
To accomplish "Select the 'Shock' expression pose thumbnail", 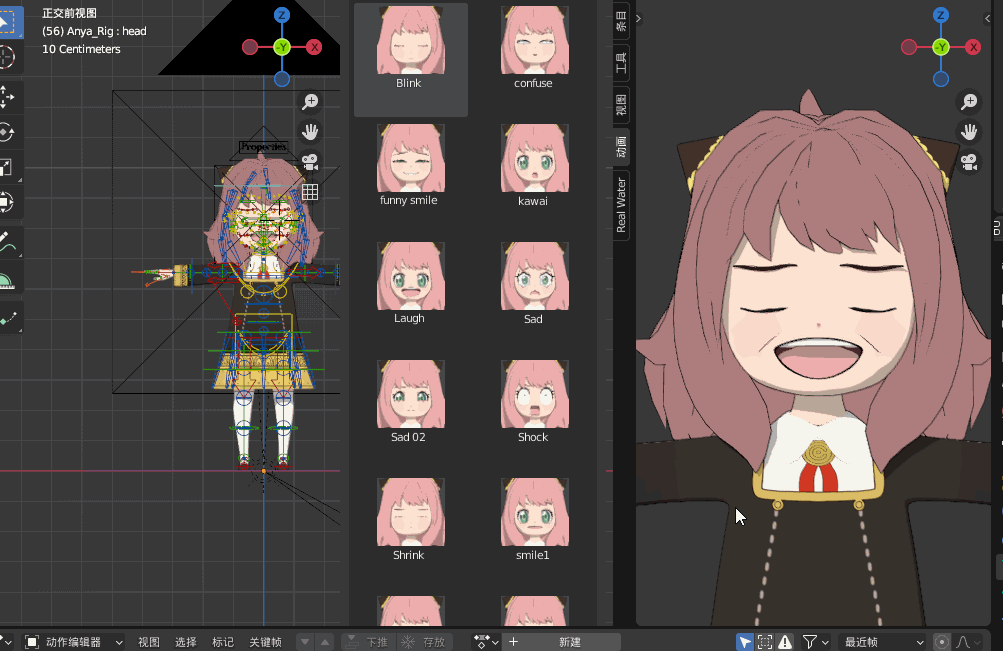I will coord(534,402).
